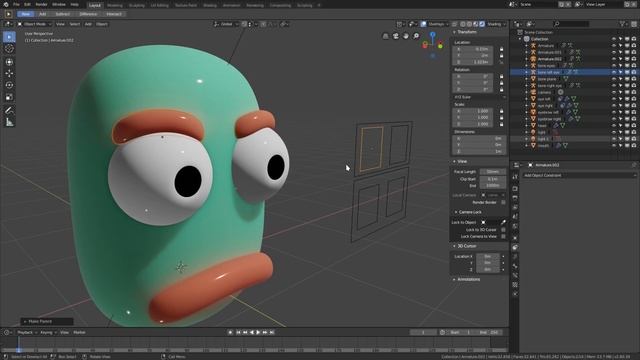Open the Render properties tab icon

(x=515, y=189)
